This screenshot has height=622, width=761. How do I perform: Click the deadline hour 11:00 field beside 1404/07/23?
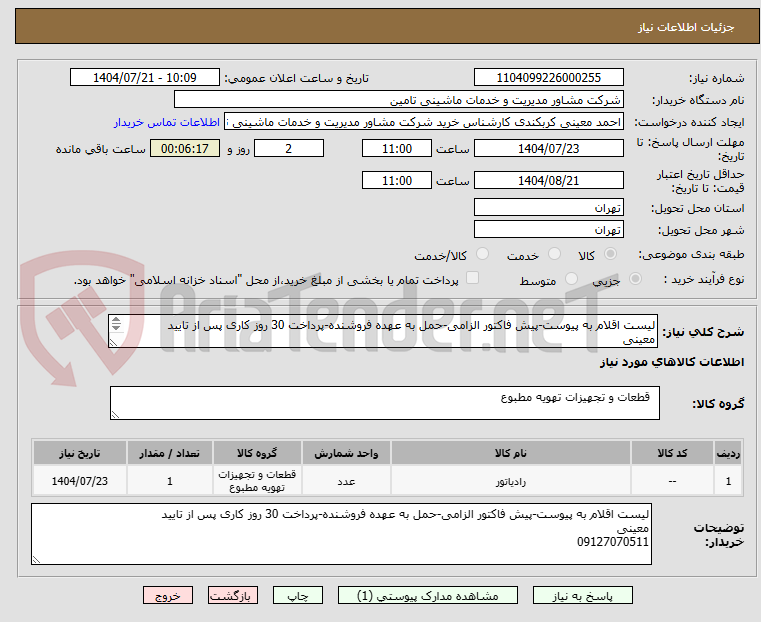click(x=397, y=148)
